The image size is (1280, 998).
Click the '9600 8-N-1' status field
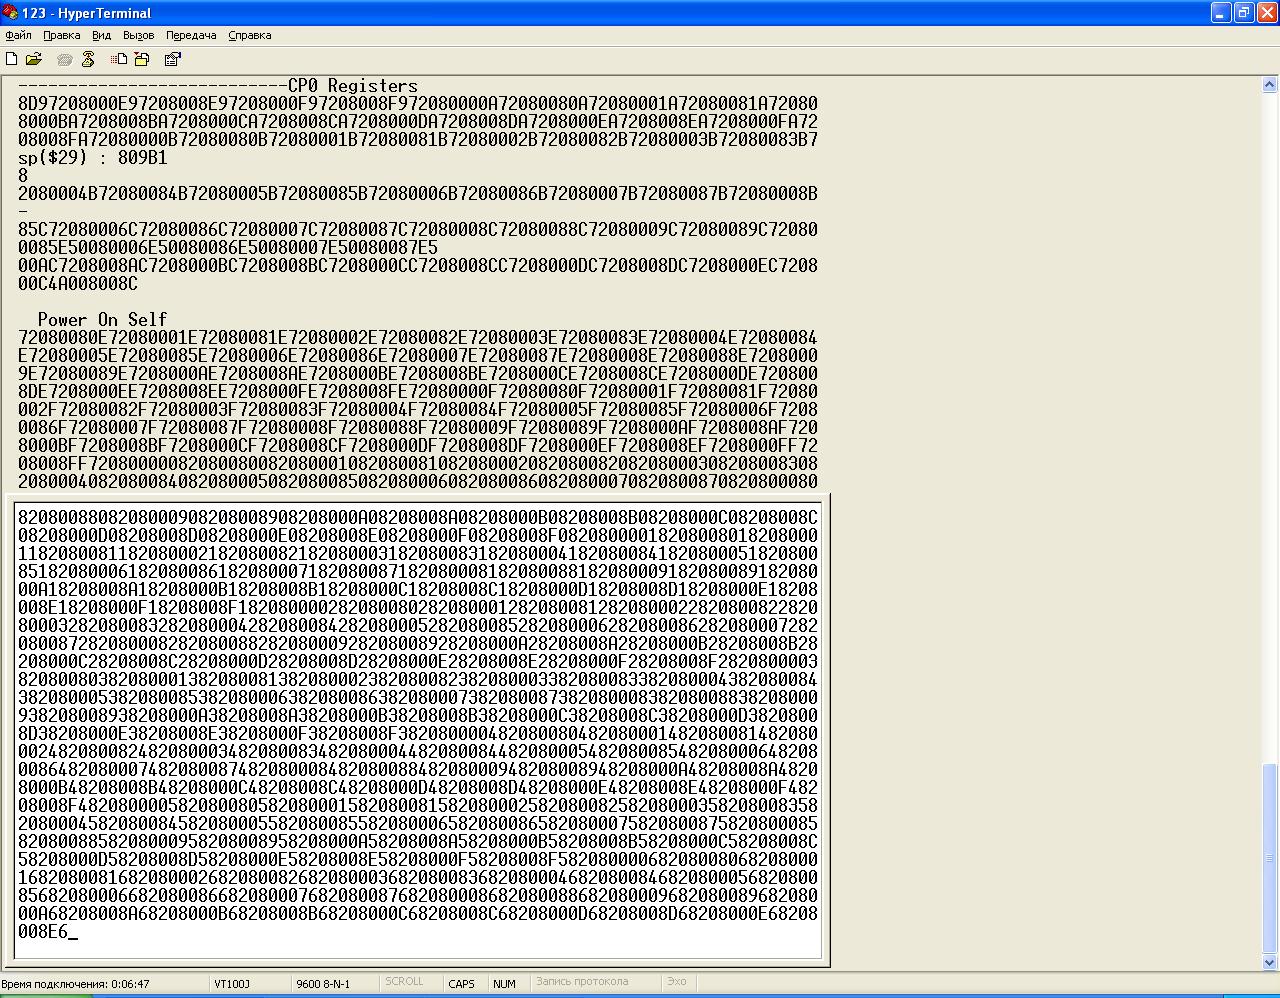coord(323,984)
